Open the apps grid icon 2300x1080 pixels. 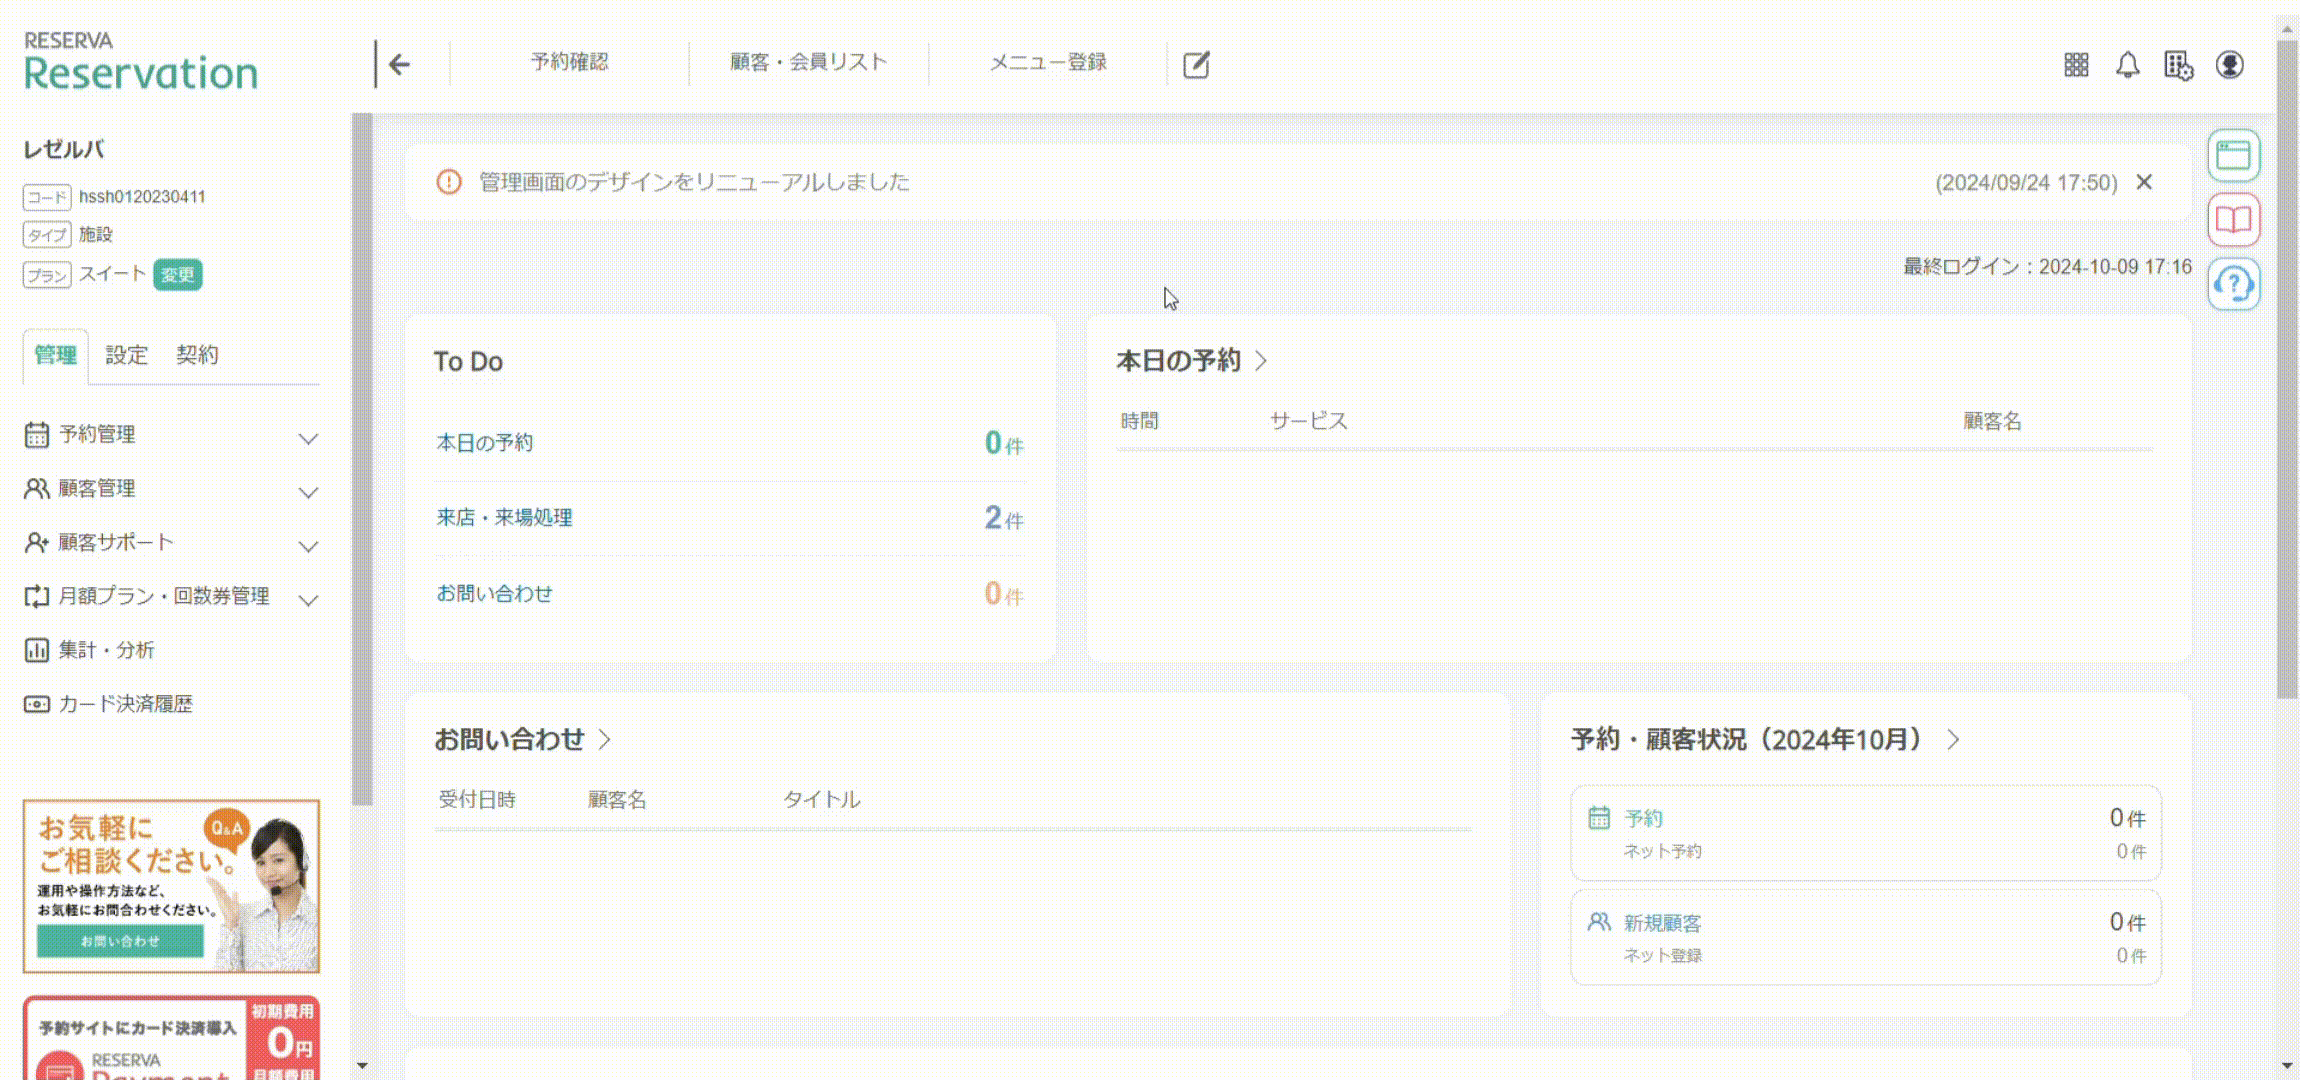(2076, 65)
